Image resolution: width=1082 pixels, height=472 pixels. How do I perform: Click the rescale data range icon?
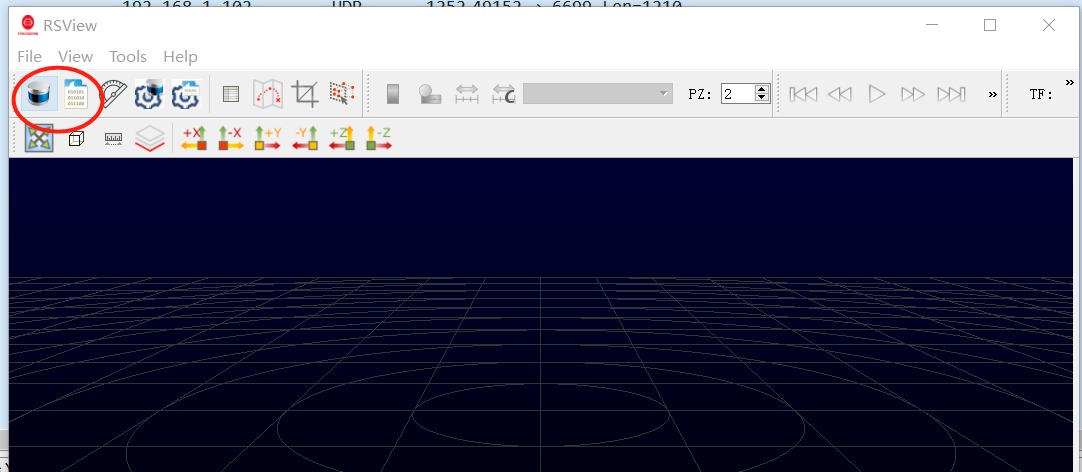click(x=467, y=95)
